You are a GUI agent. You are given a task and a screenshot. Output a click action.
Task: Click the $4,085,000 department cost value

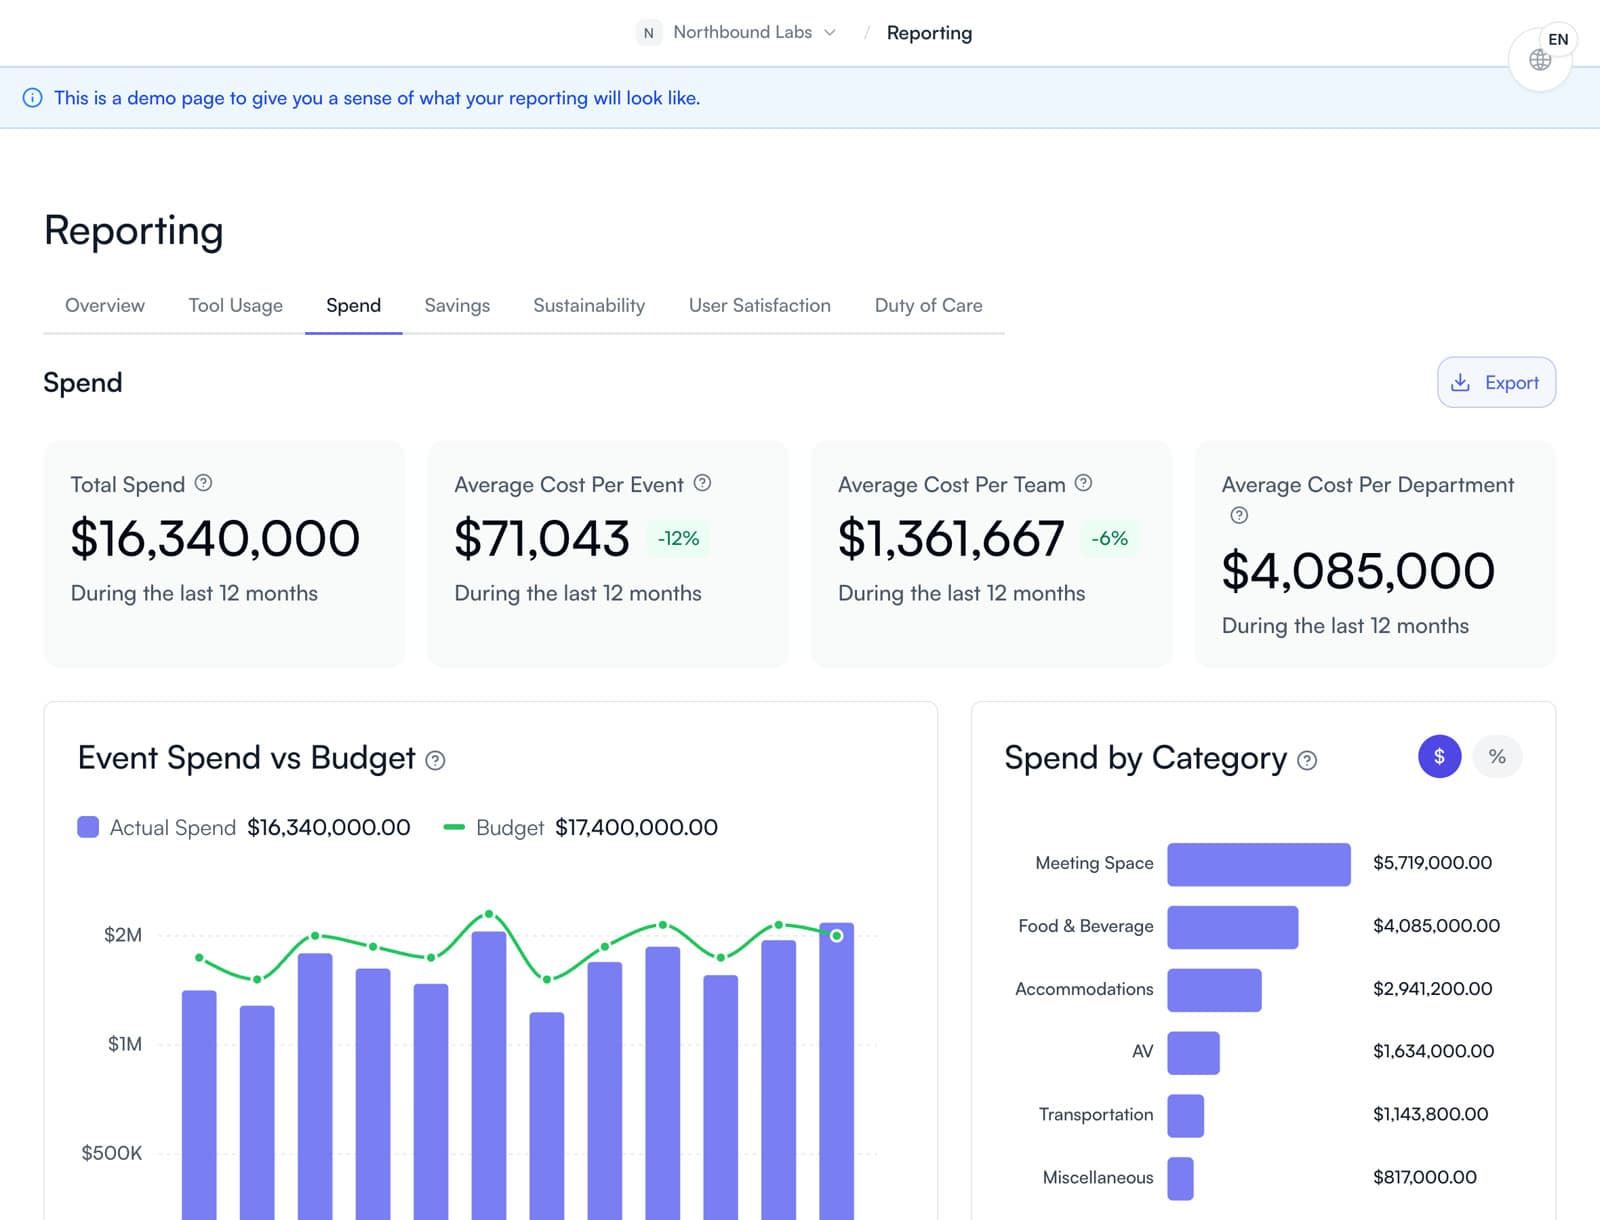pyautogui.click(x=1358, y=571)
